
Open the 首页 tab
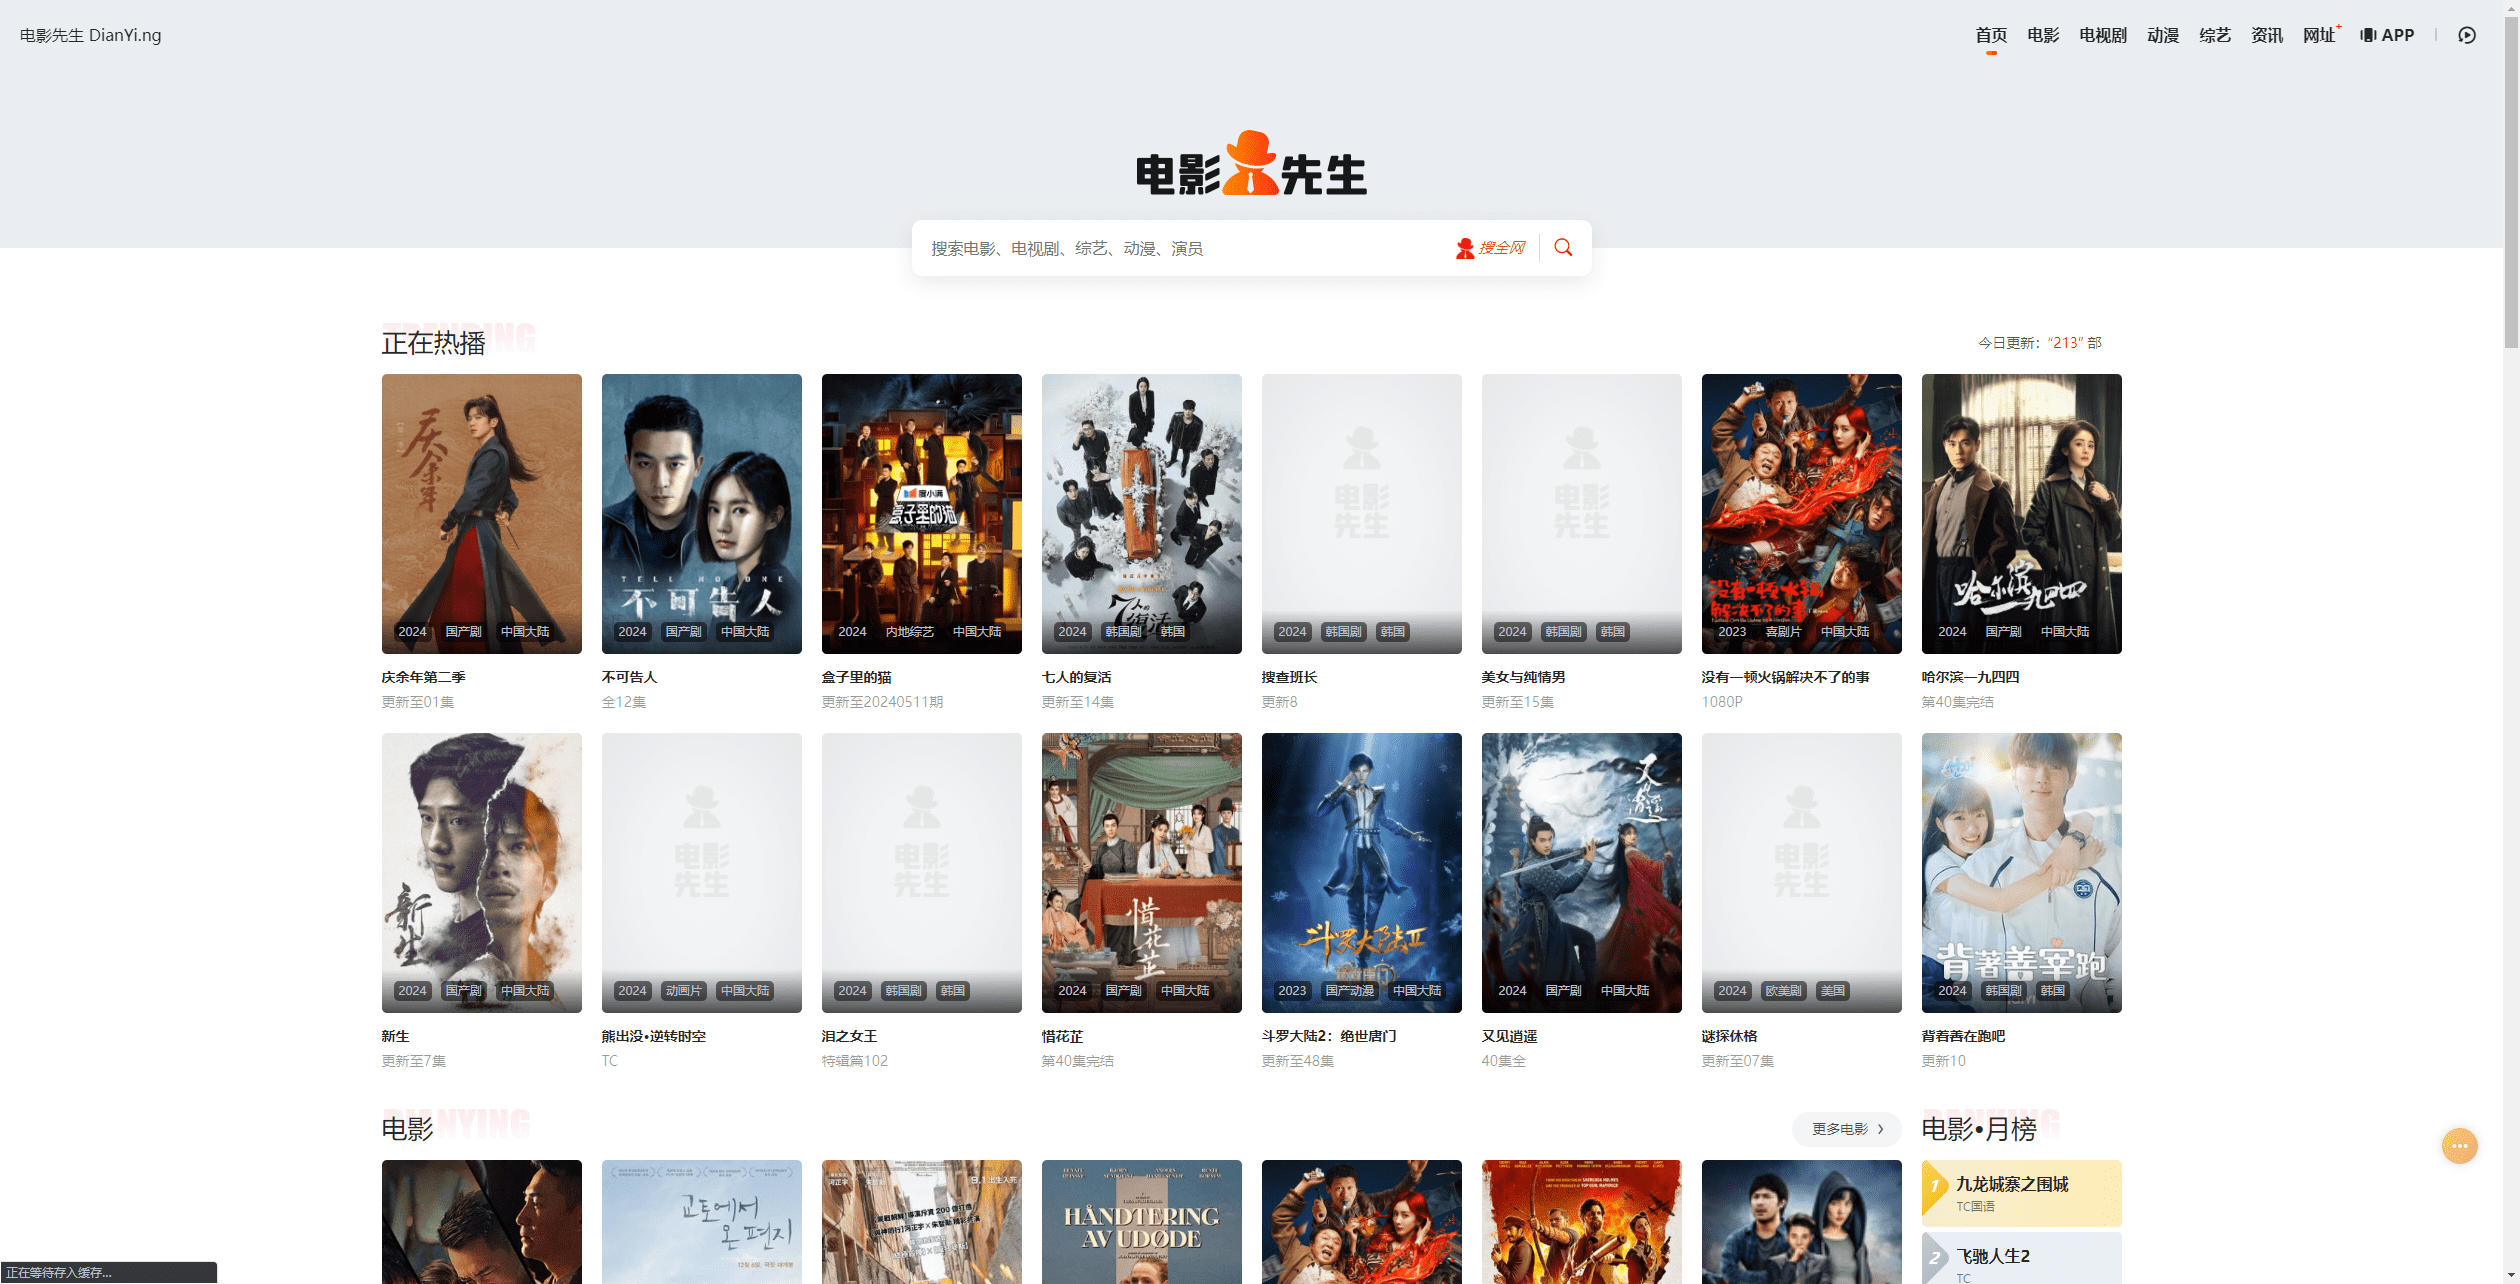point(1991,35)
